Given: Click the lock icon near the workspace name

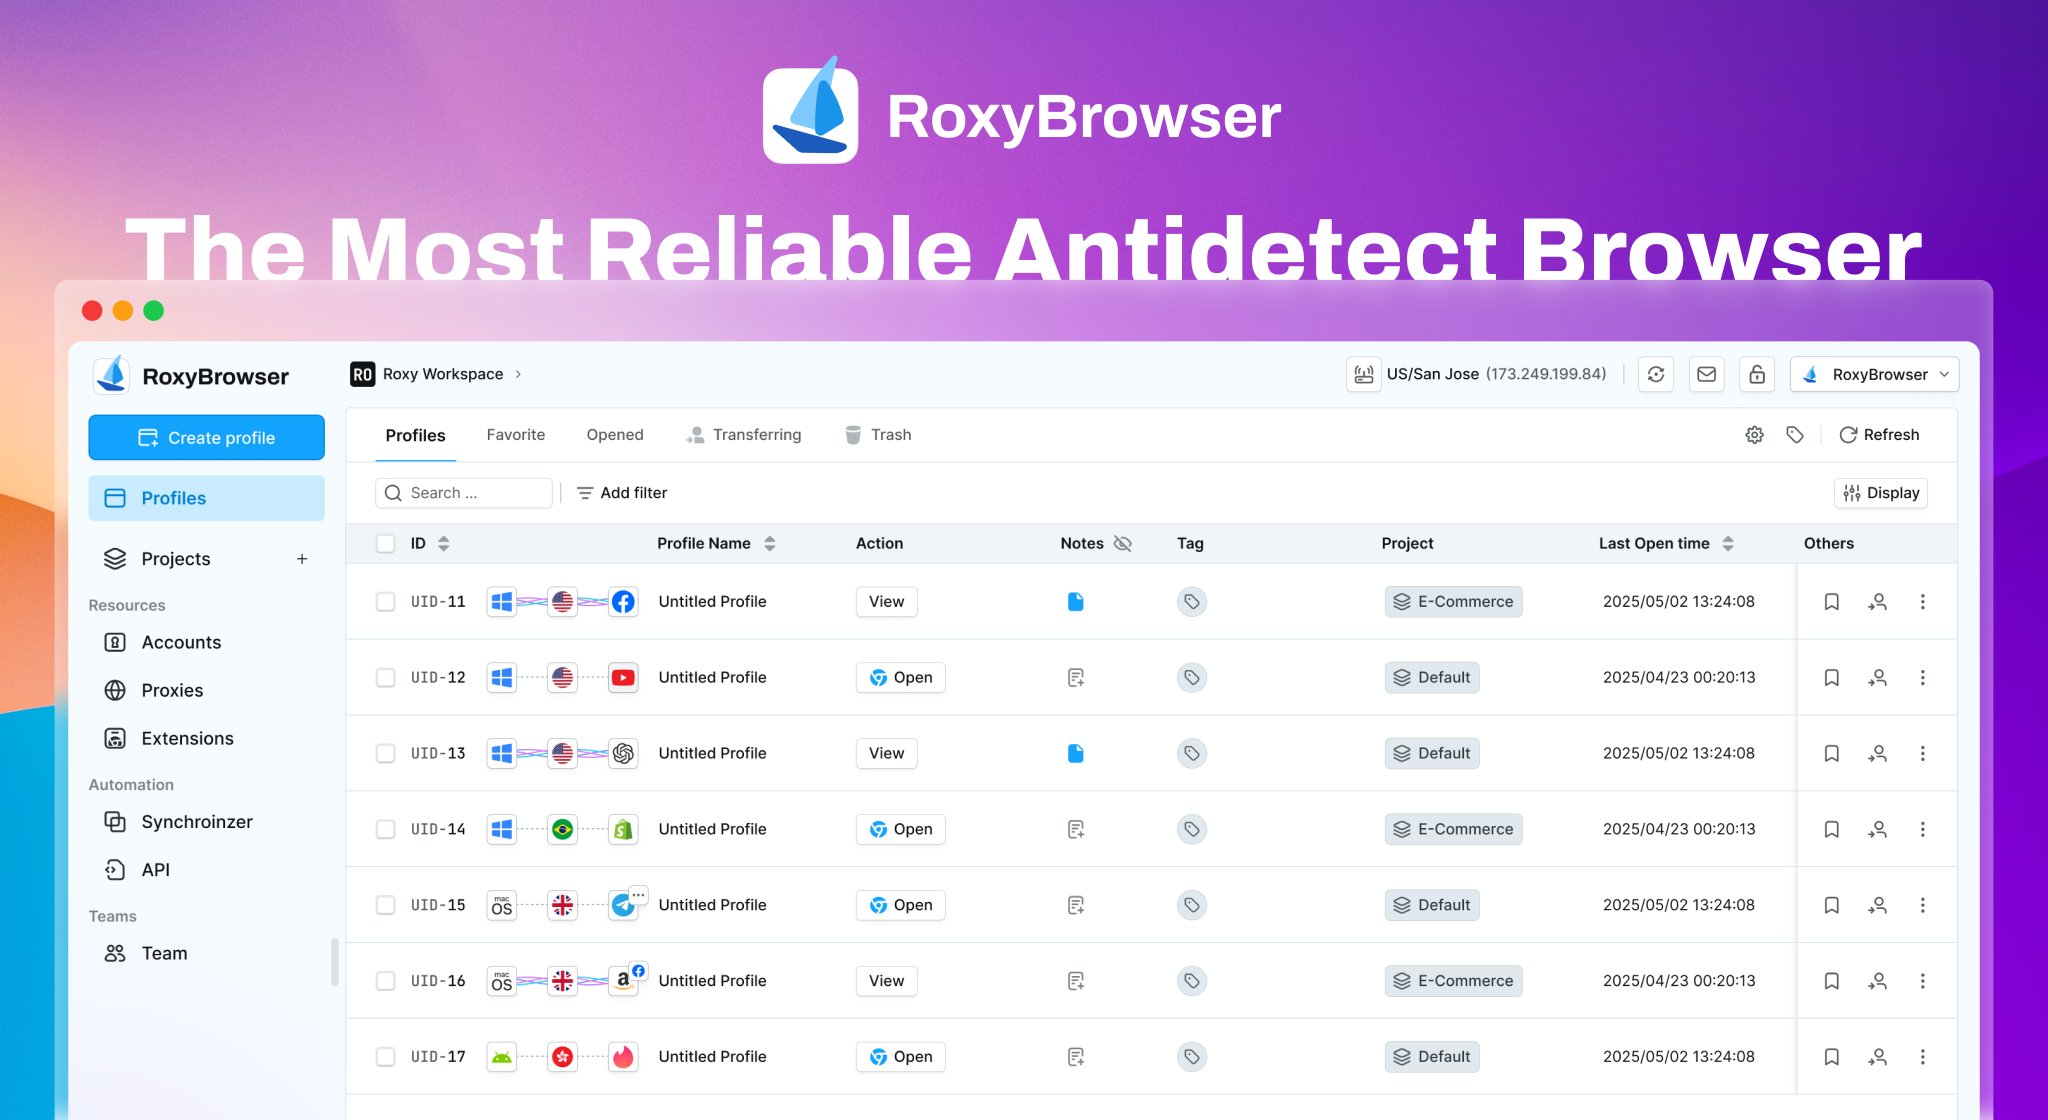Looking at the screenshot, I should pyautogui.click(x=1757, y=374).
